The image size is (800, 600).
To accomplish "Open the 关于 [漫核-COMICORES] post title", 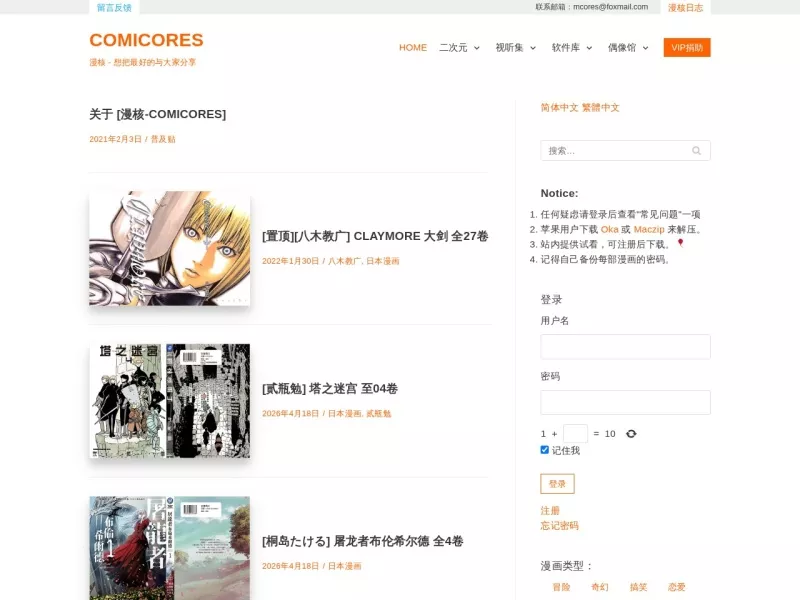I will (x=158, y=114).
